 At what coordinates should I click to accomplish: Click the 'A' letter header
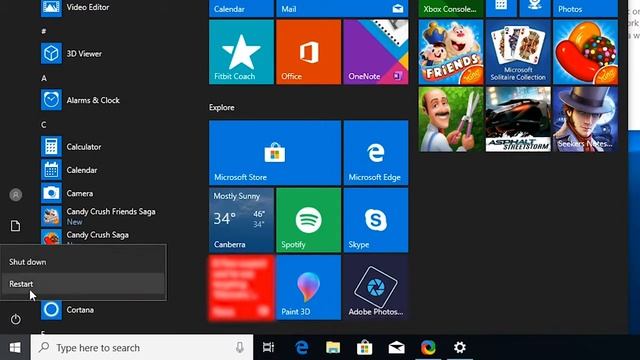pos(44,78)
